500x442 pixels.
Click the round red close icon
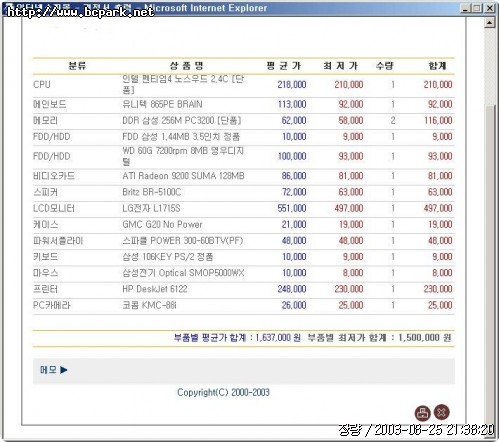(442, 412)
